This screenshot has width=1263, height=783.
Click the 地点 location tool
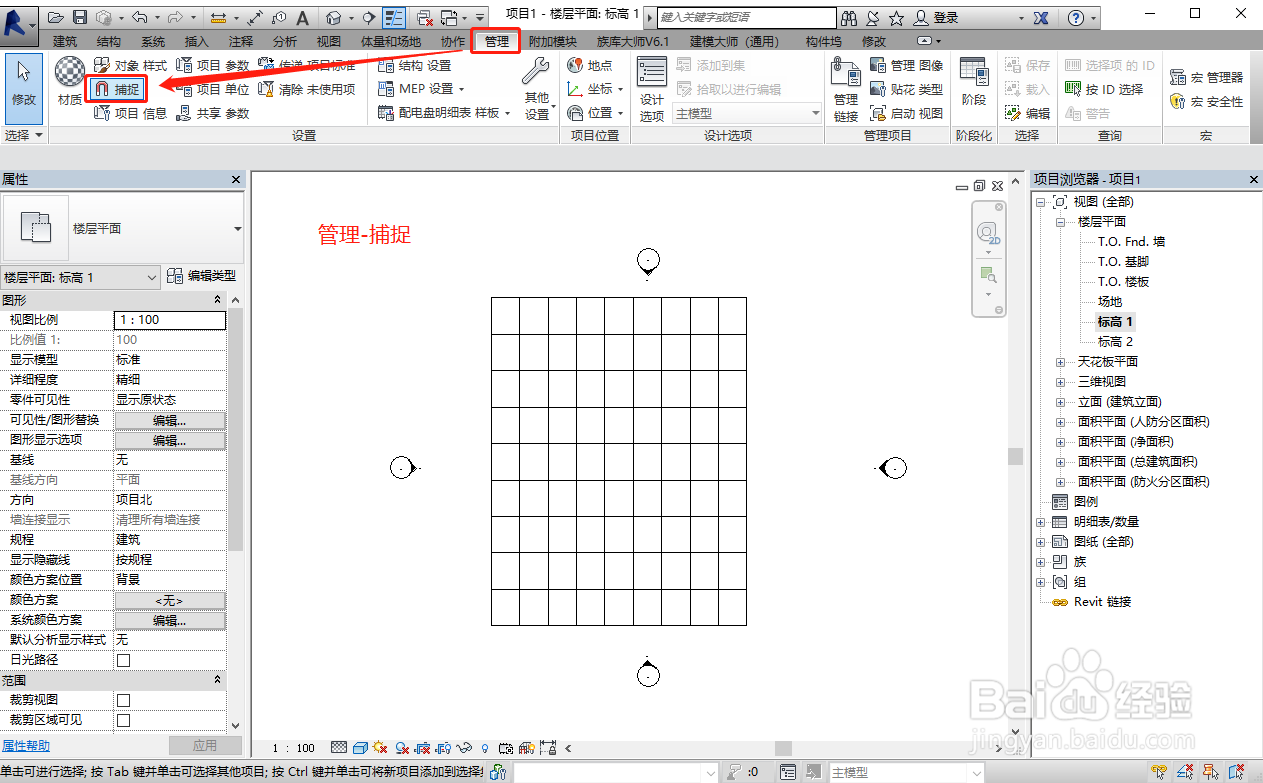click(589, 65)
